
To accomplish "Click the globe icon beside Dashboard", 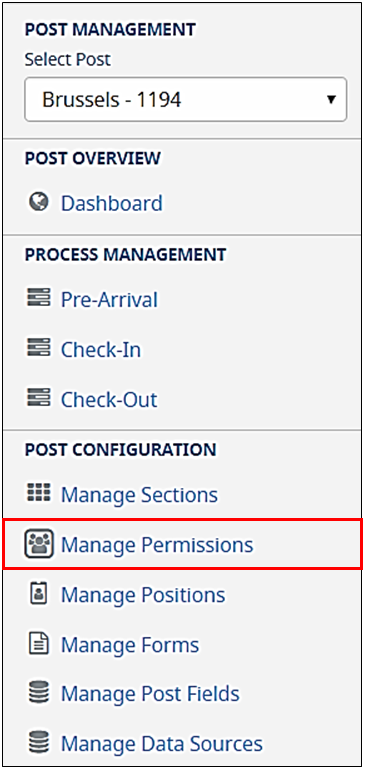I will coord(39,203).
